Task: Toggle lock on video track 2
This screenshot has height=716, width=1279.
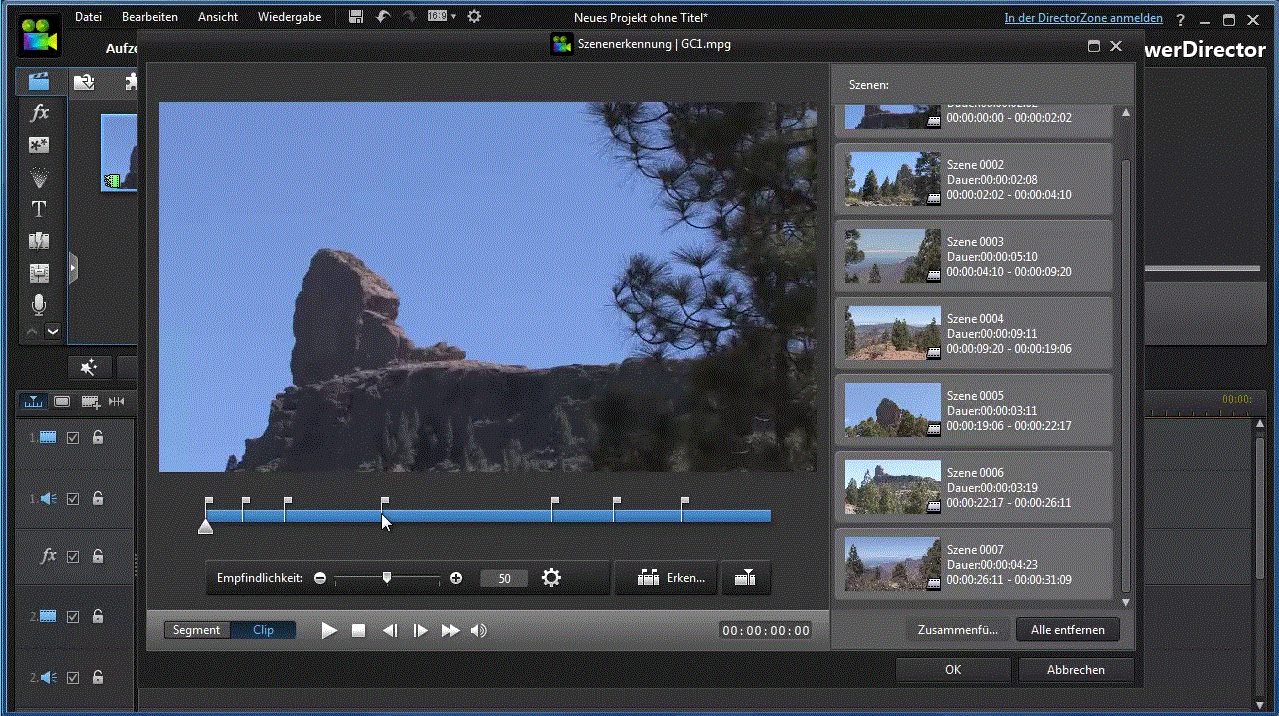Action: tap(98, 617)
